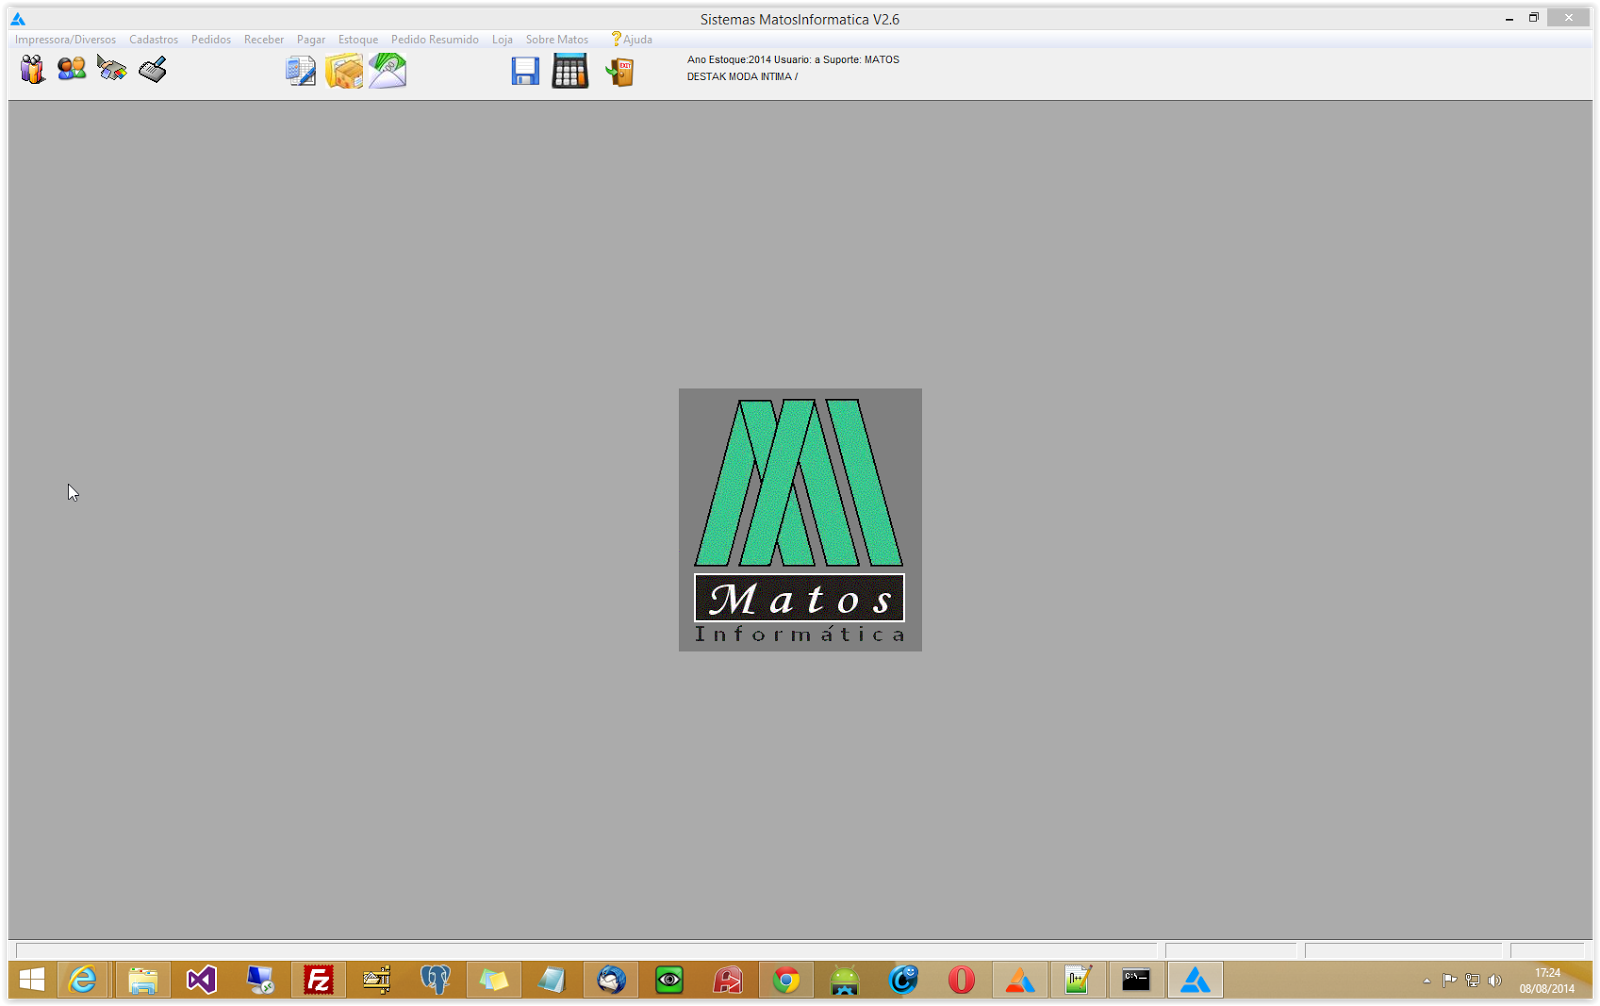Open the Pedido Resumido menu
This screenshot has width=1600, height=1006.
pyautogui.click(x=435, y=39)
